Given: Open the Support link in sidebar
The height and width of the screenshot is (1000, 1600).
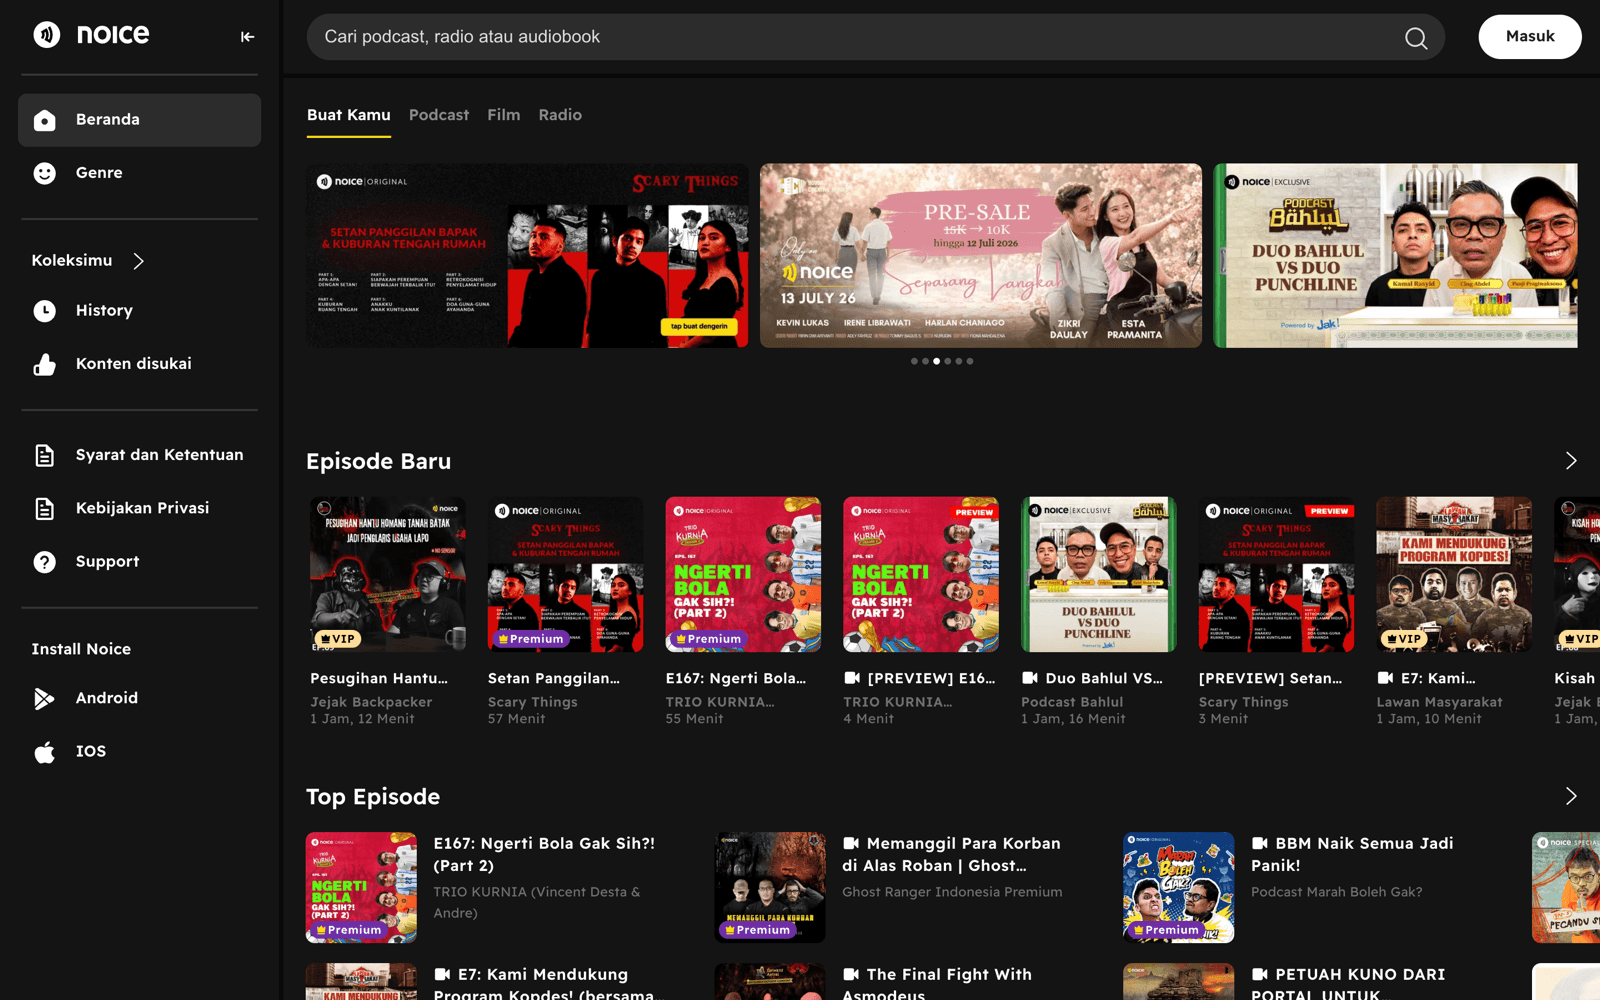Looking at the screenshot, I should 108,562.
